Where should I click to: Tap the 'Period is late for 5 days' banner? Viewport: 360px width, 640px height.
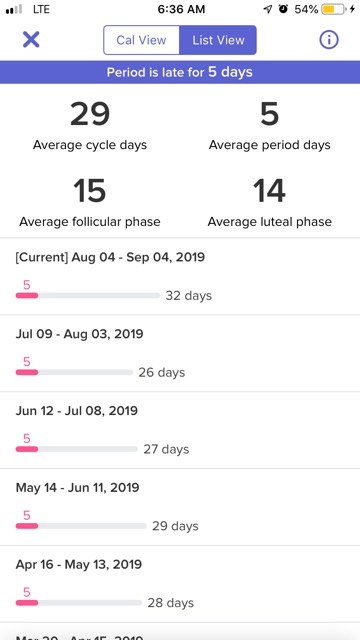[180, 72]
